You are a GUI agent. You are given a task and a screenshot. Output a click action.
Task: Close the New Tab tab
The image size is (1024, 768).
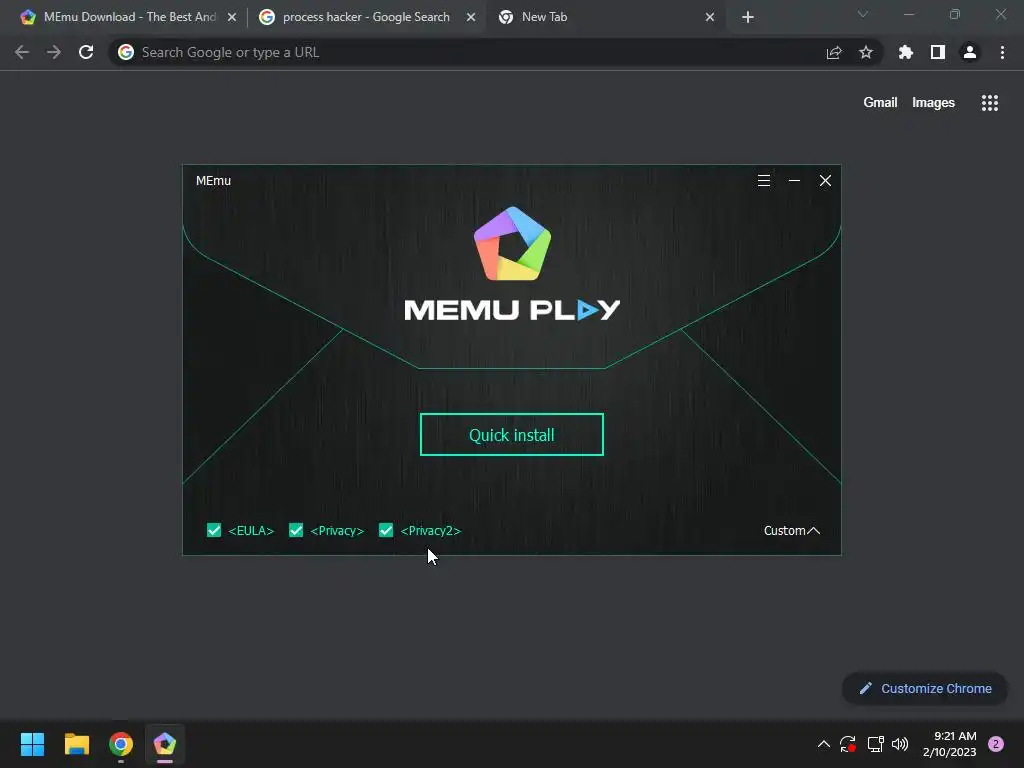point(710,17)
